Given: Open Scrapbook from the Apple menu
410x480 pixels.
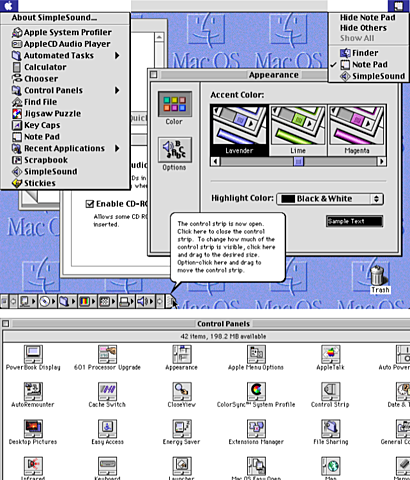Looking at the screenshot, I should point(65,160).
